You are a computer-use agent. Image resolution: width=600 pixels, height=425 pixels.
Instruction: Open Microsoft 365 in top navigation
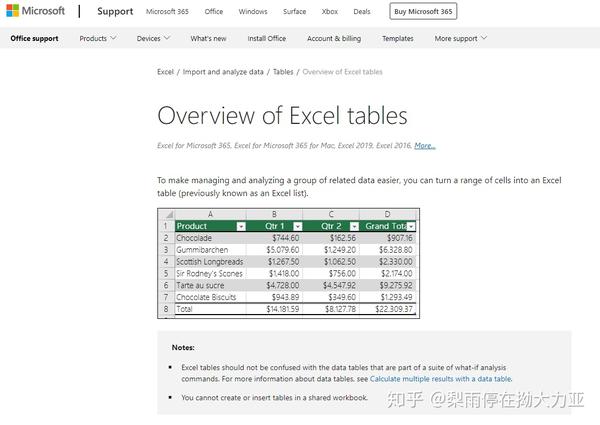[x=167, y=11]
